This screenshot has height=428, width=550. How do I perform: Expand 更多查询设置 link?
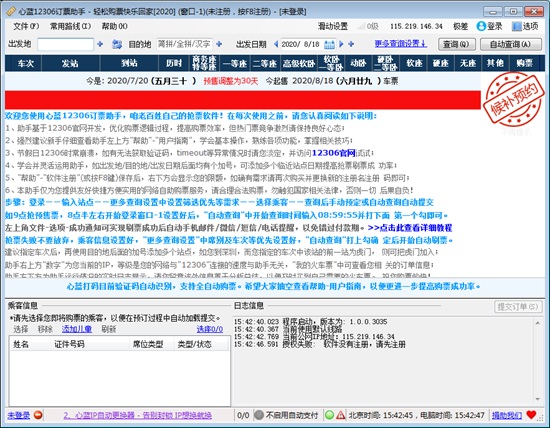point(401,44)
